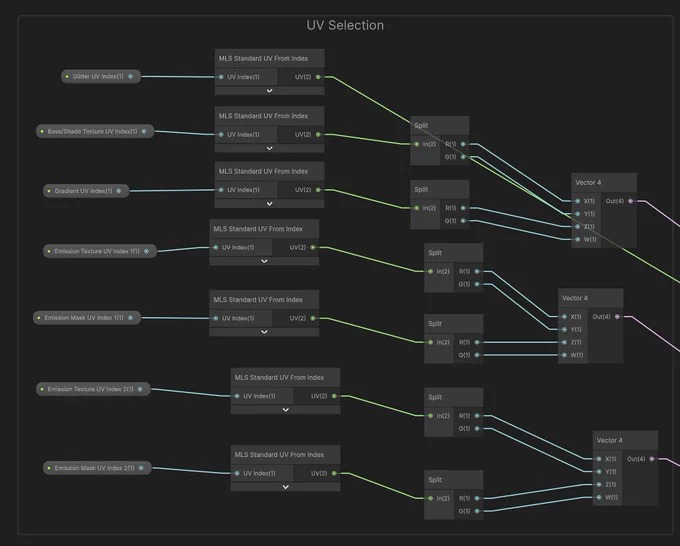The height and width of the screenshot is (546, 680).
Task: Select title bar of bottom Vector 4 node
Action: [625, 440]
